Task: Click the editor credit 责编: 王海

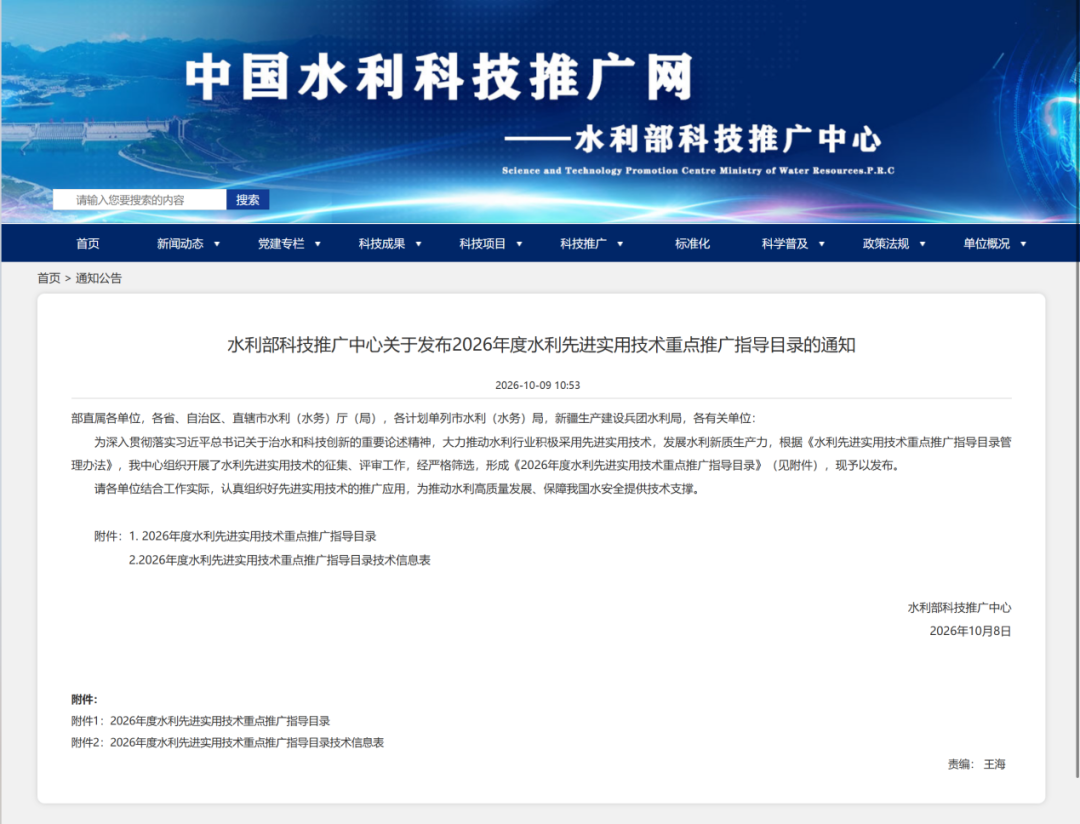Action: point(977,764)
